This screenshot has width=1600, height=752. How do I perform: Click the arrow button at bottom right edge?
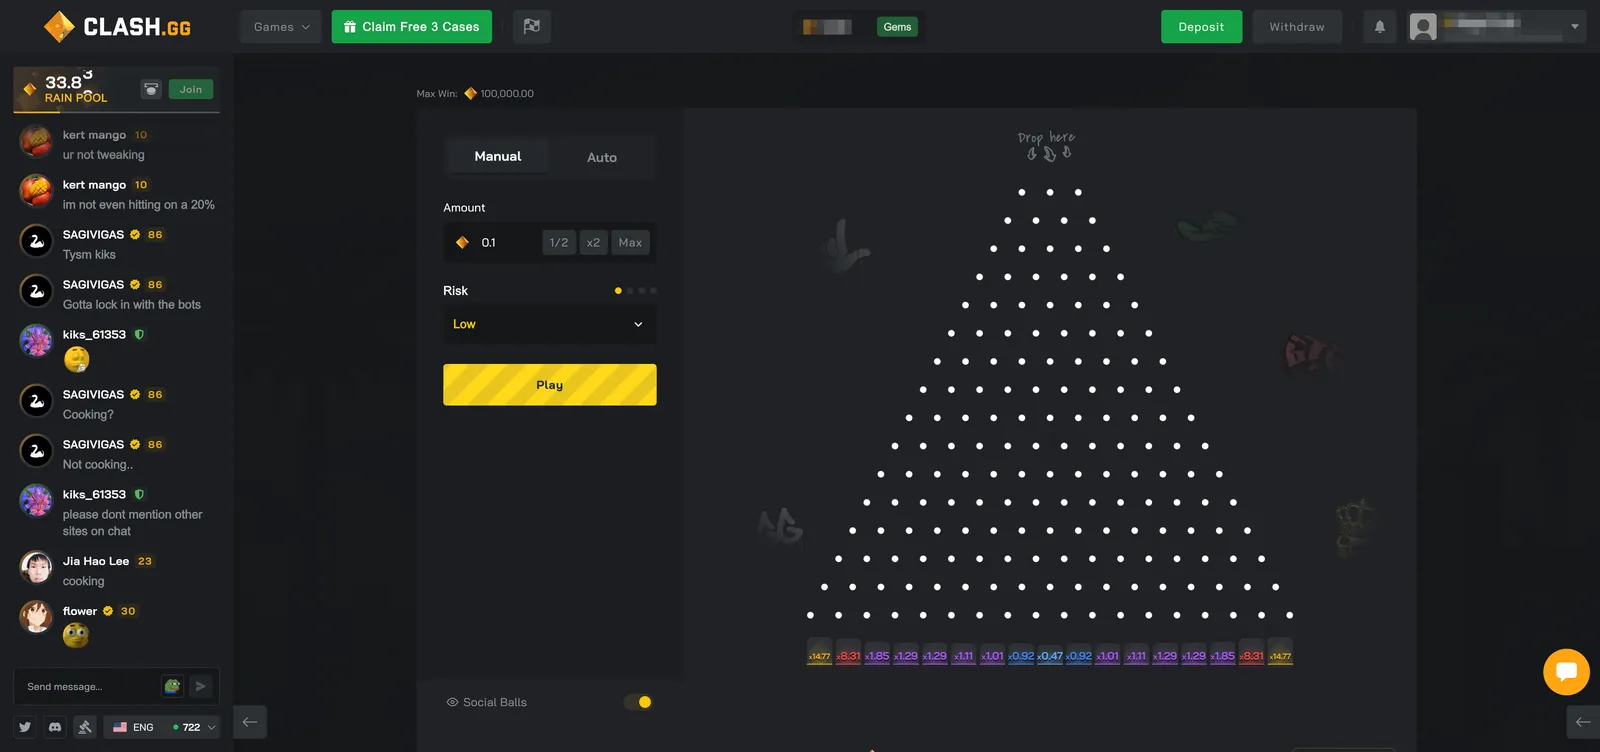coord(1583,722)
